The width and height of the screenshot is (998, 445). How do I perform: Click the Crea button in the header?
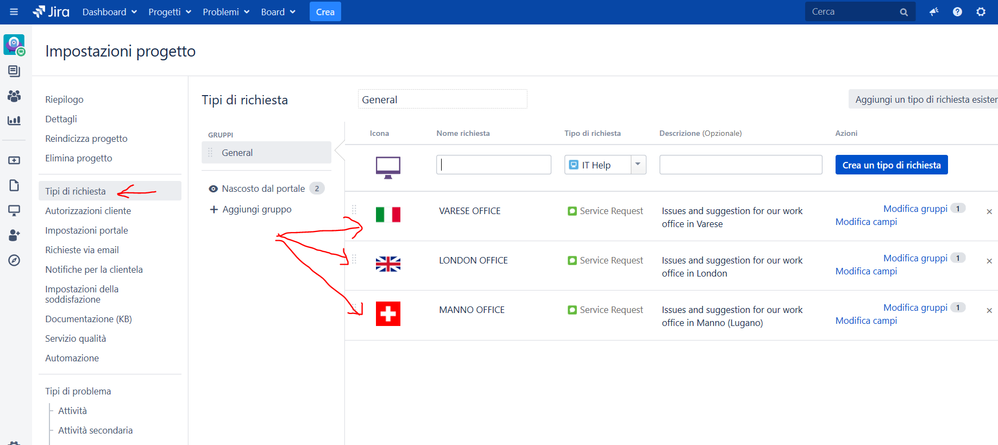[325, 11]
